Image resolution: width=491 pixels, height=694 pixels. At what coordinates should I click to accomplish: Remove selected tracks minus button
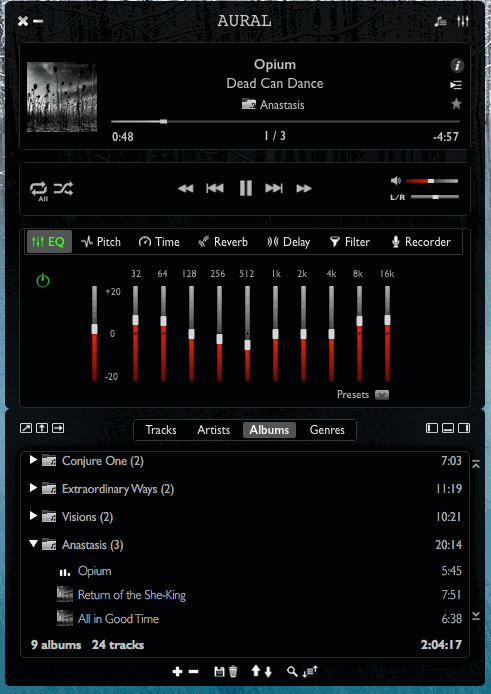(193, 671)
